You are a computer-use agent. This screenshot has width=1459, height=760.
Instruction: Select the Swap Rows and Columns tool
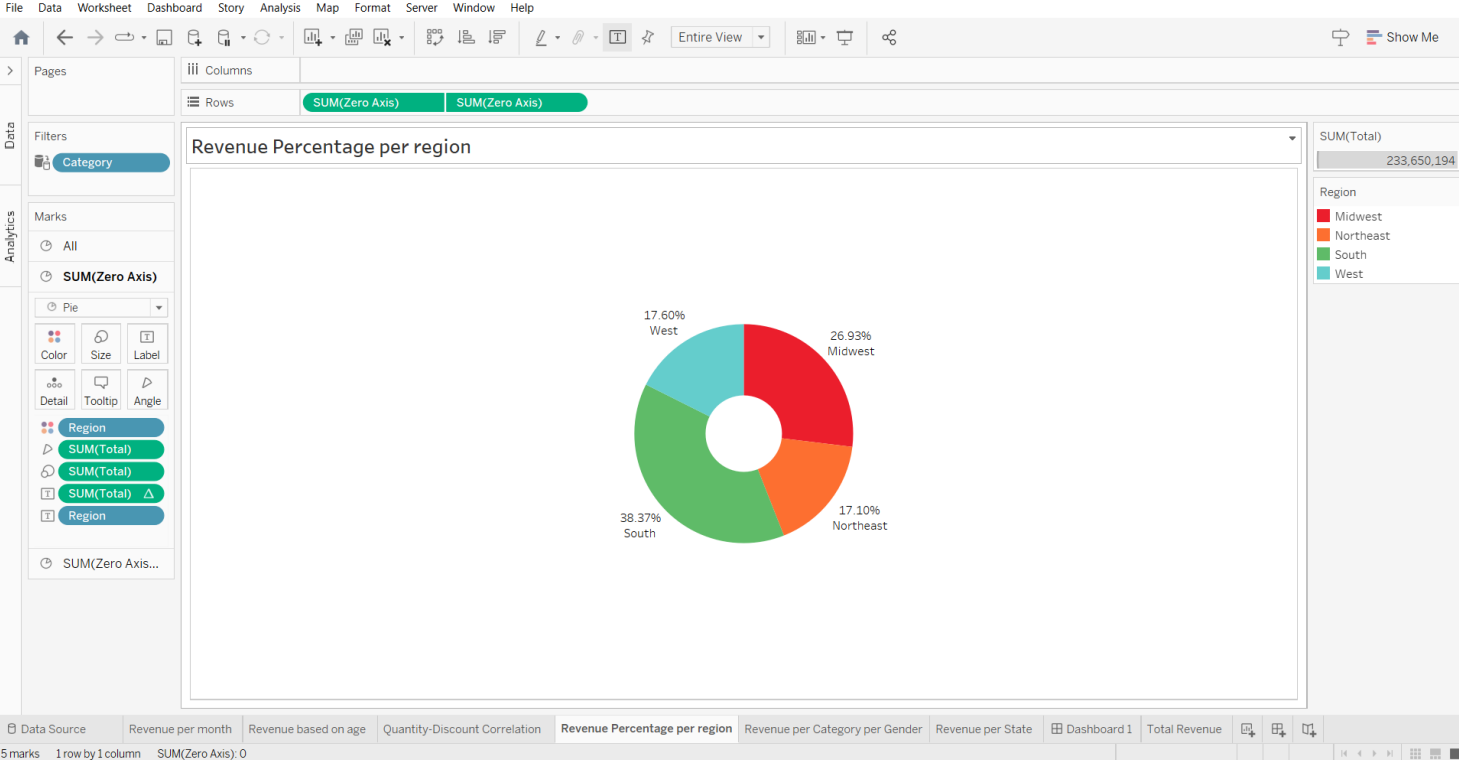(435, 36)
